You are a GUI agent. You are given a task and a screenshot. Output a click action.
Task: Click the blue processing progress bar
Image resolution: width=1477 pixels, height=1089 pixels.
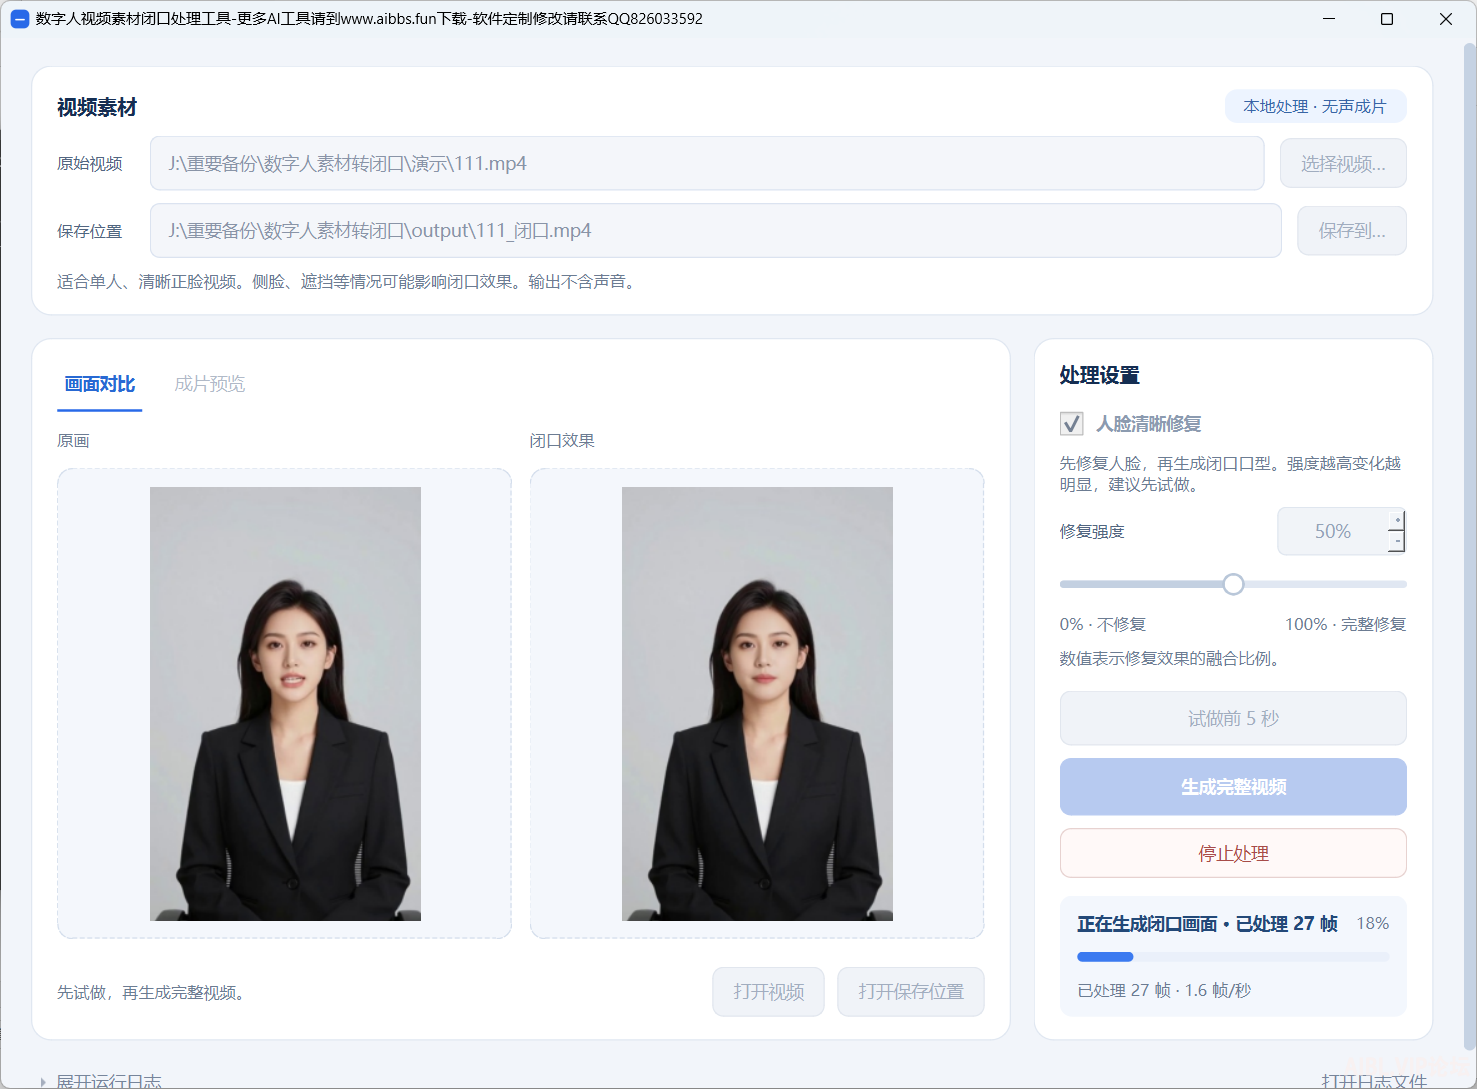click(x=1233, y=957)
